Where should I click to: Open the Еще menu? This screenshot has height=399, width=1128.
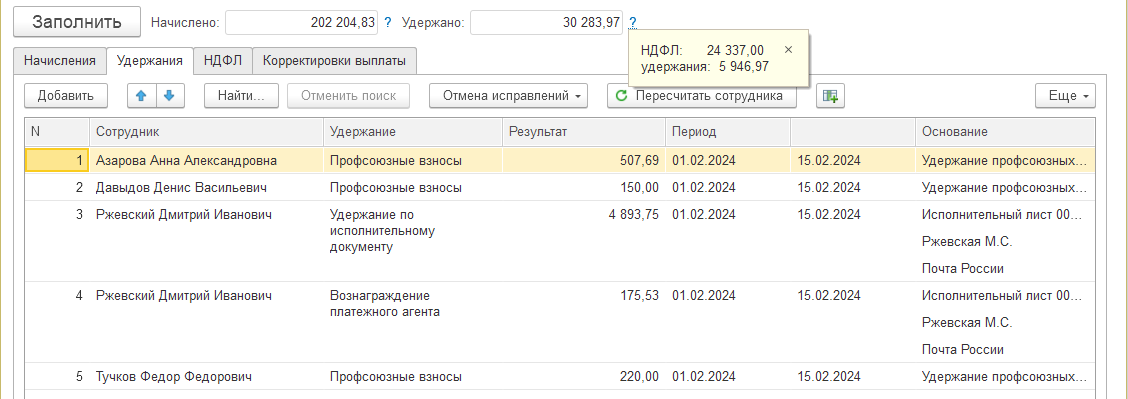click(1065, 96)
